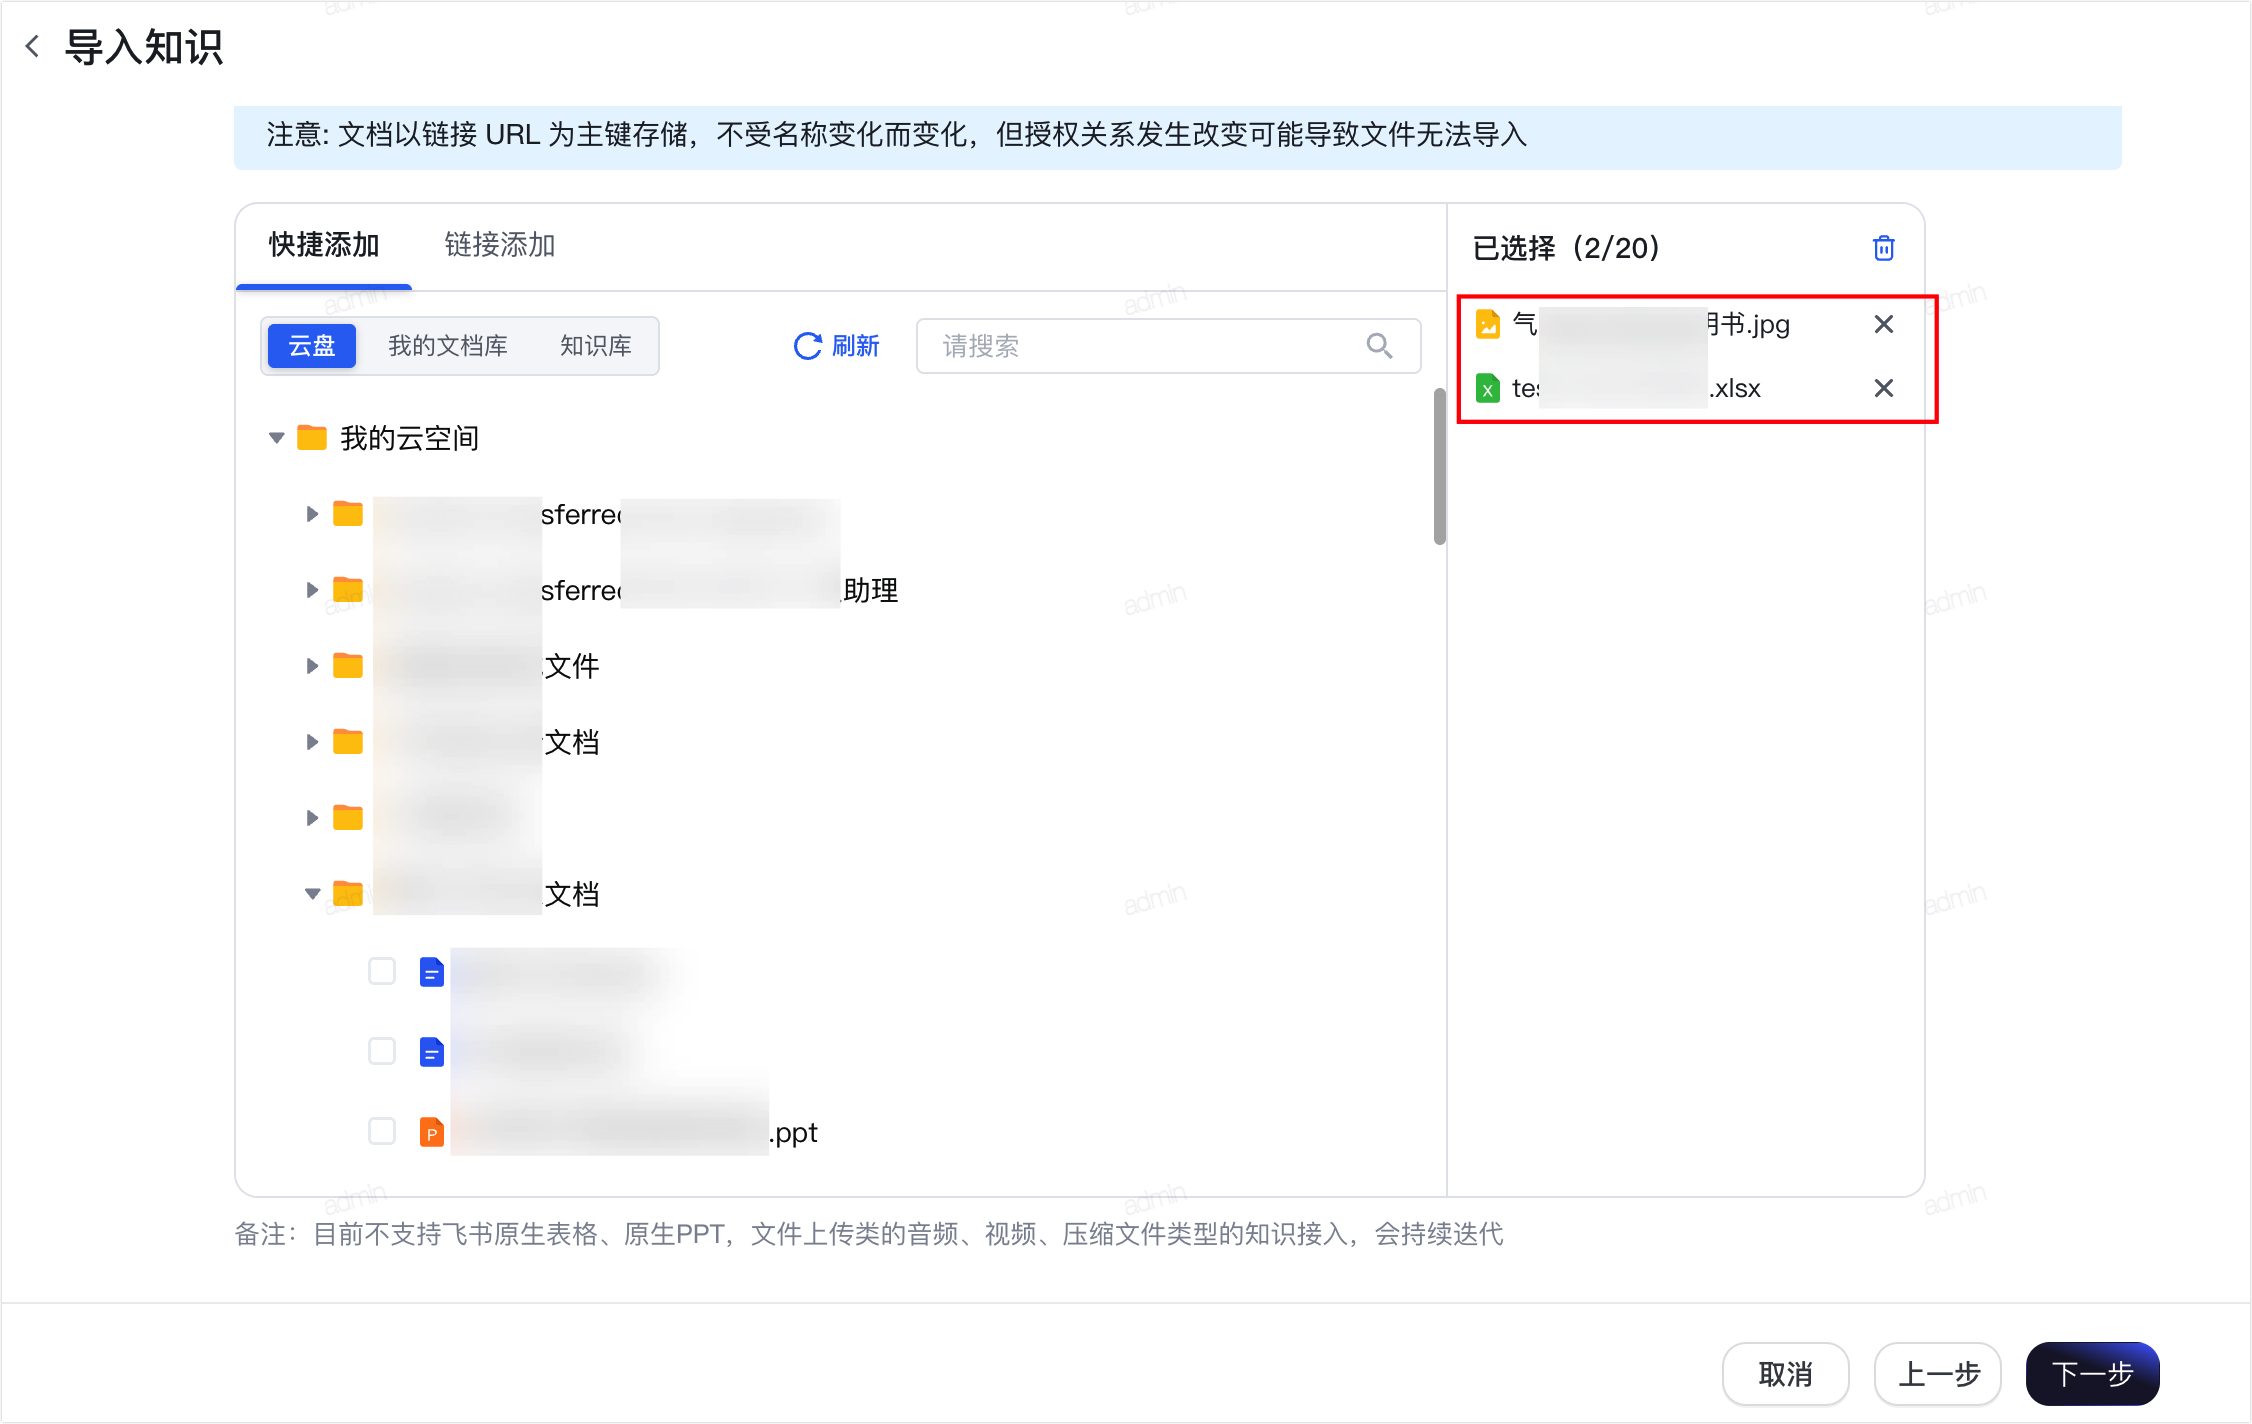Tick the checkbox for the .ppt file
This screenshot has height=1424, width=2252.
click(x=382, y=1131)
